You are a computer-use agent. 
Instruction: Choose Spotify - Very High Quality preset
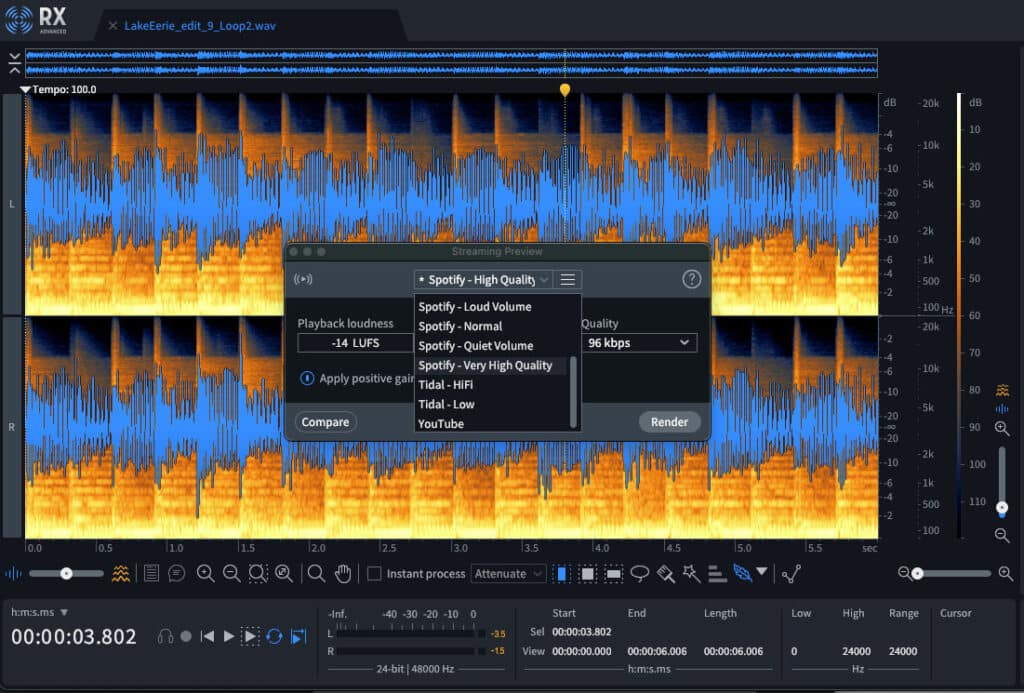(485, 365)
